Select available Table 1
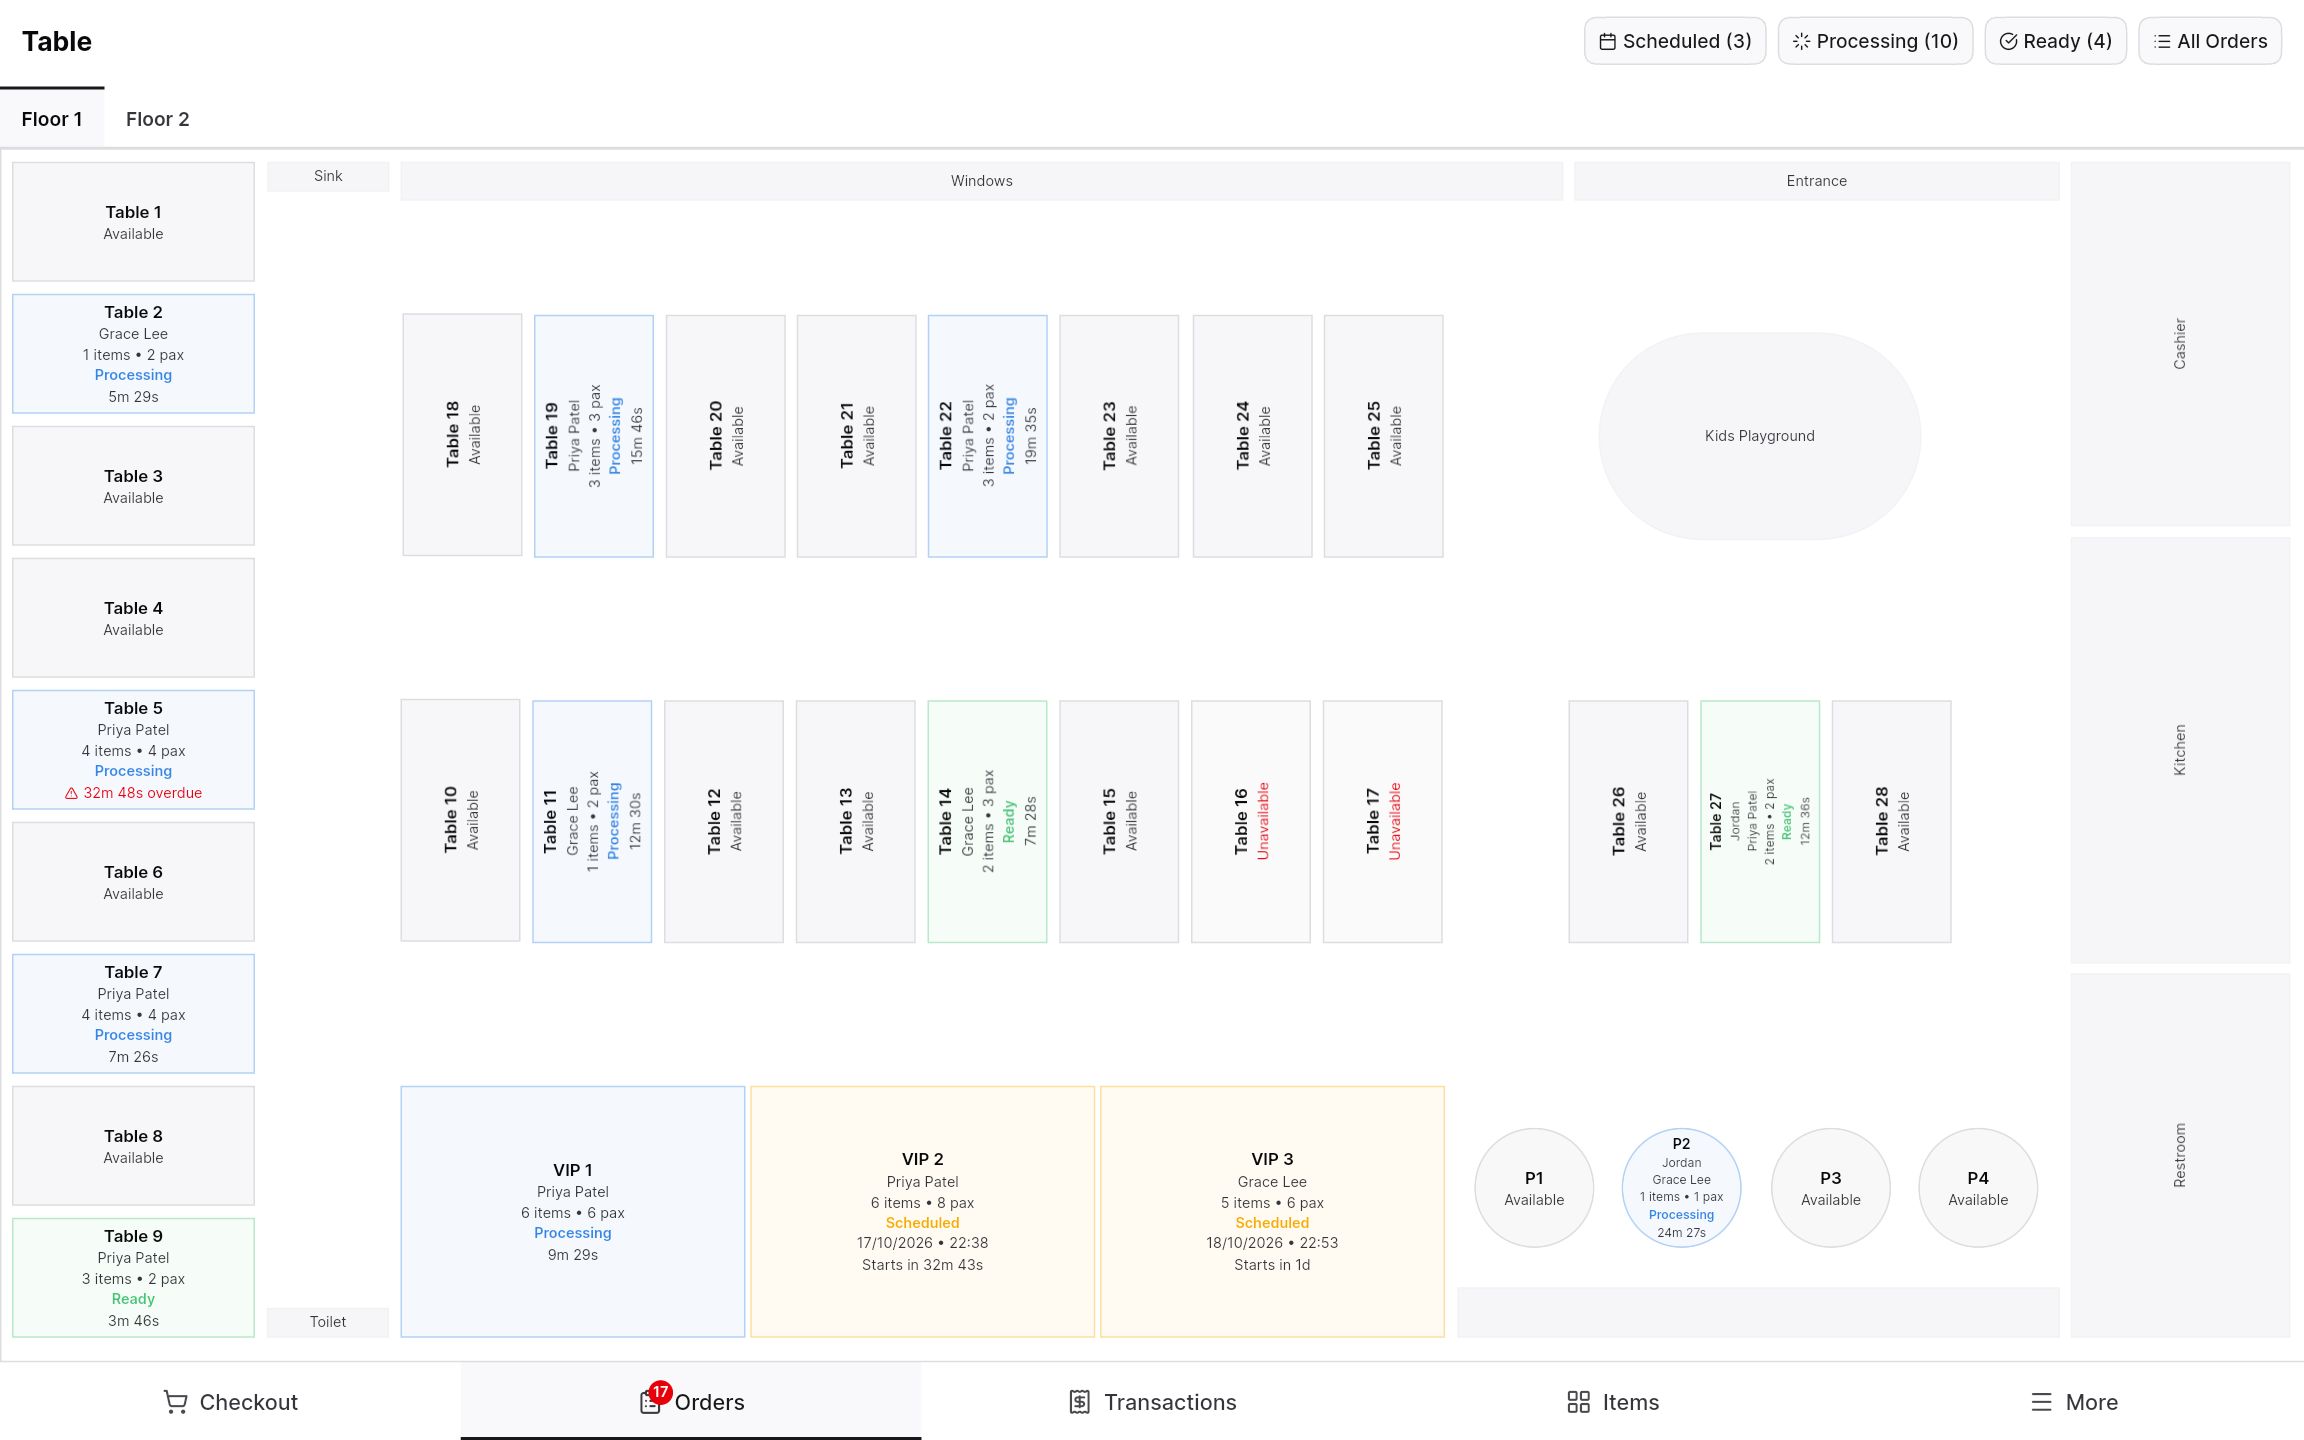The width and height of the screenshot is (2304, 1440). 133,222
